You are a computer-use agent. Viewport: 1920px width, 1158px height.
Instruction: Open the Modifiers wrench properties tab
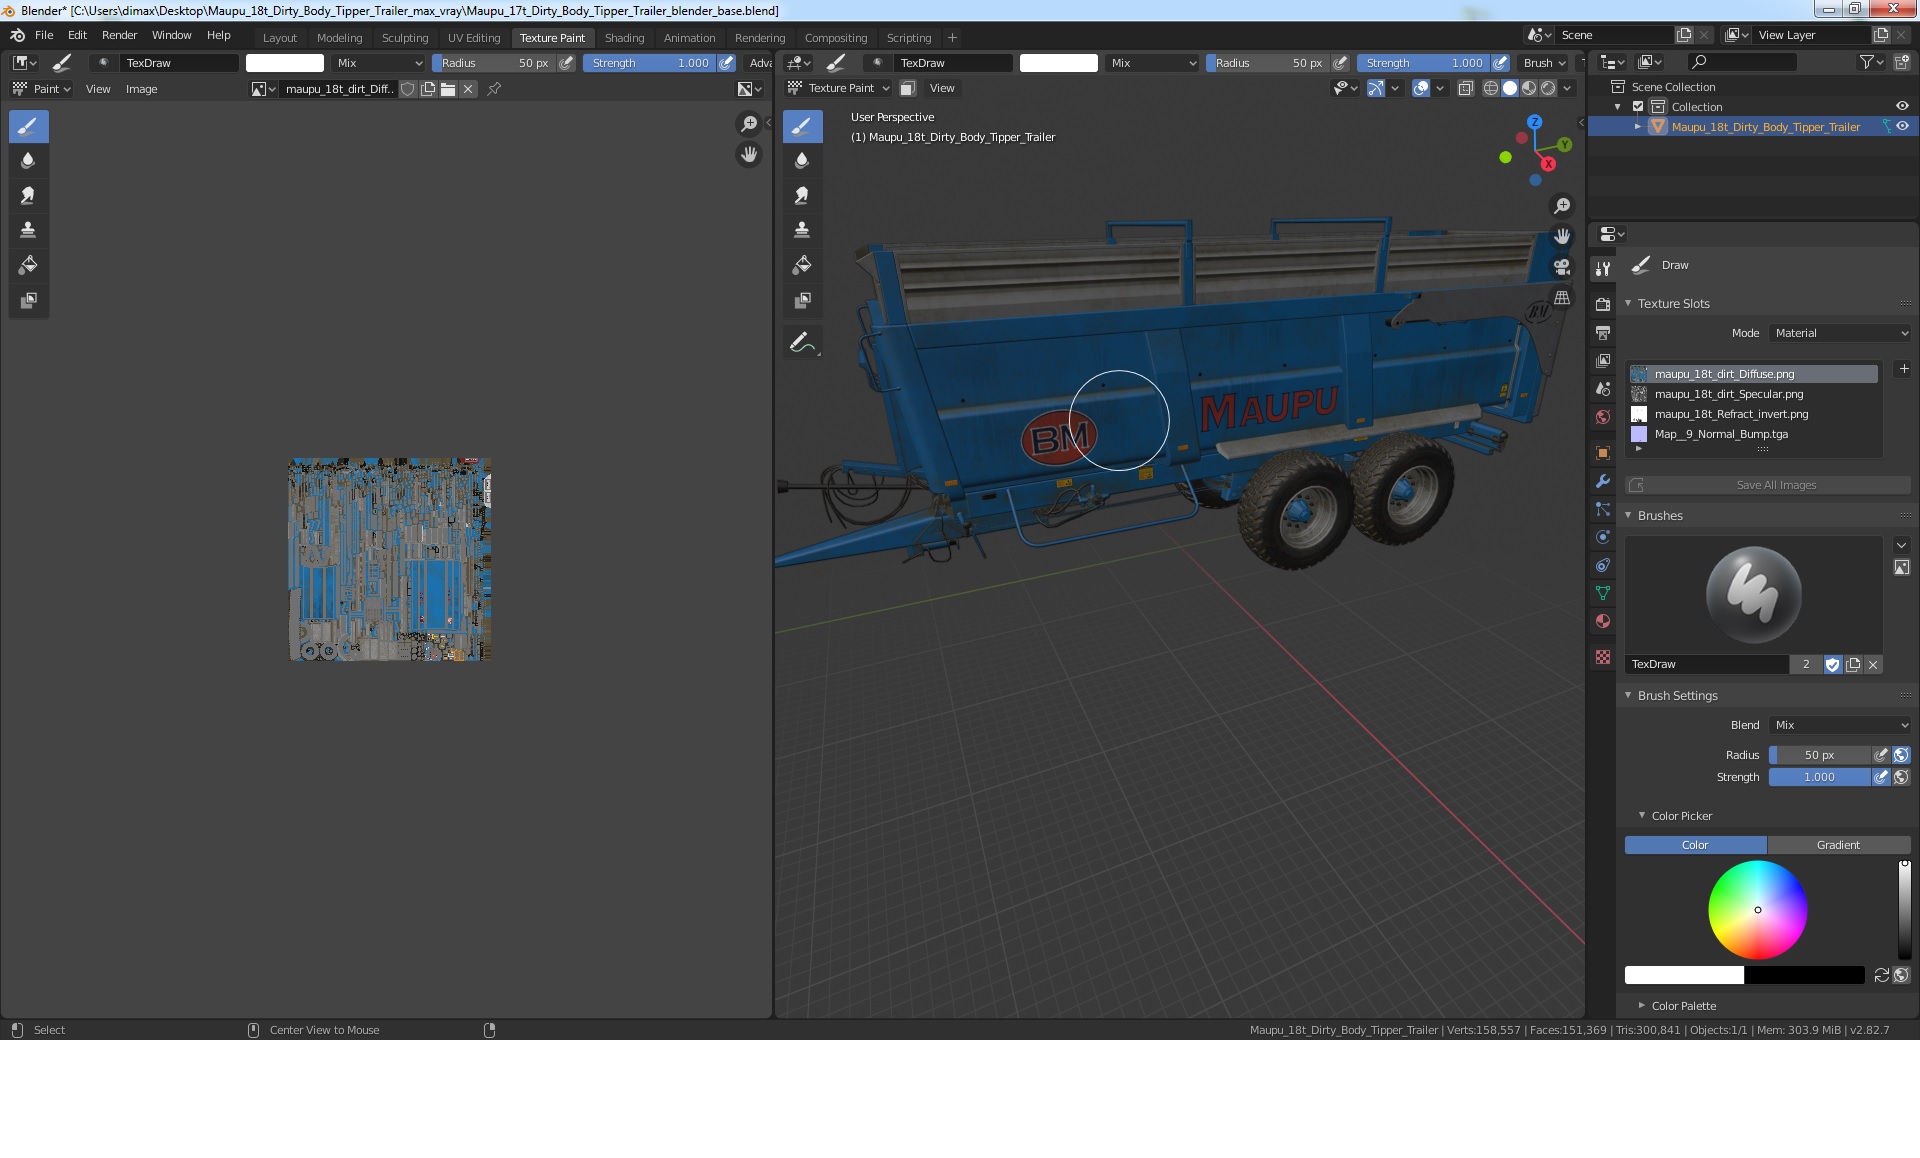1603,481
